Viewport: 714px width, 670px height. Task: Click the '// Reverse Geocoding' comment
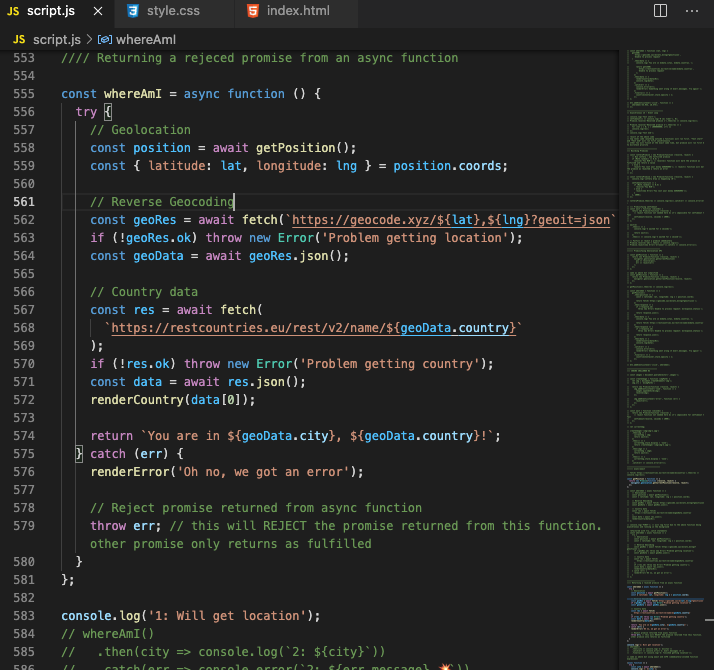point(162,202)
